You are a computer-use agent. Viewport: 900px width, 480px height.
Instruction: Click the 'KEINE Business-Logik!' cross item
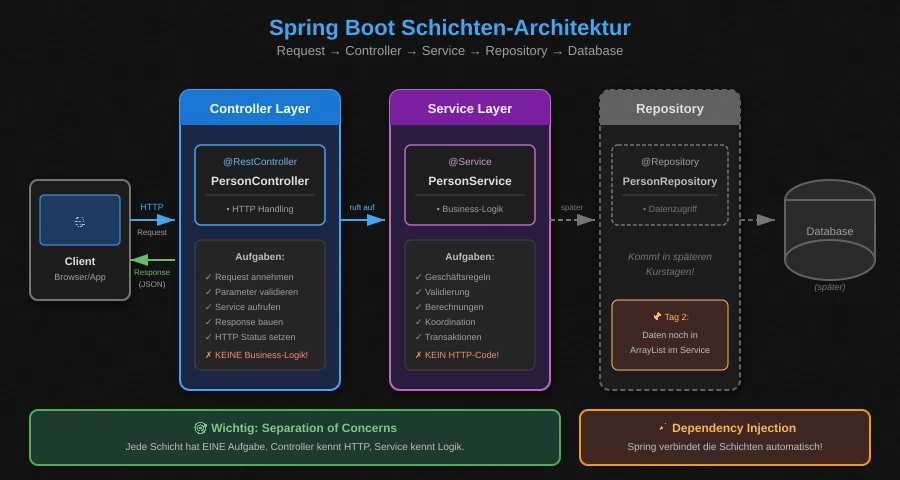pos(256,355)
